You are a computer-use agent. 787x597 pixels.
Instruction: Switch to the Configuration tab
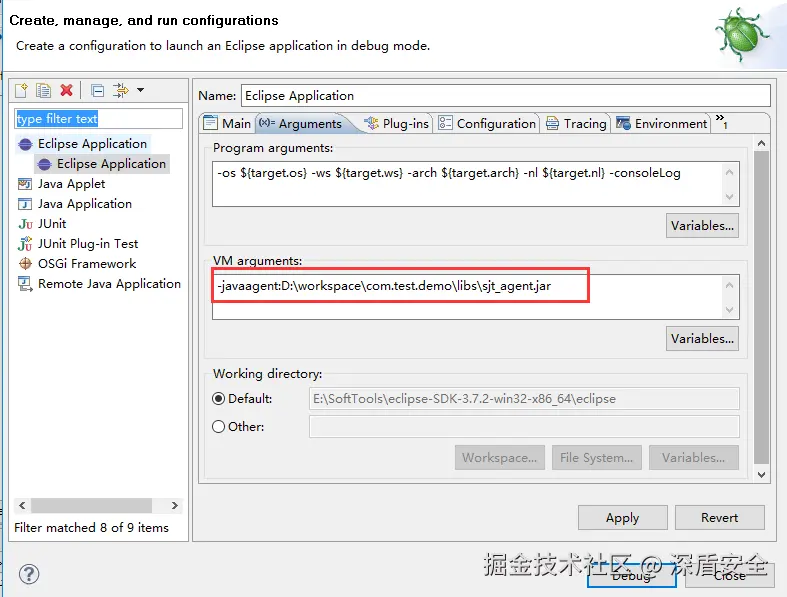(x=487, y=124)
